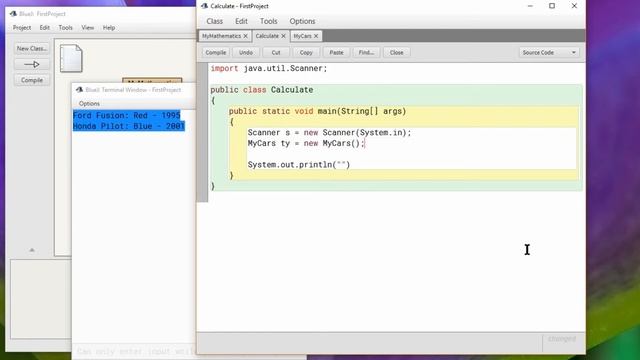The width and height of the screenshot is (640, 360).
Task: Click the editor left line-number margin
Action: pos(202,133)
